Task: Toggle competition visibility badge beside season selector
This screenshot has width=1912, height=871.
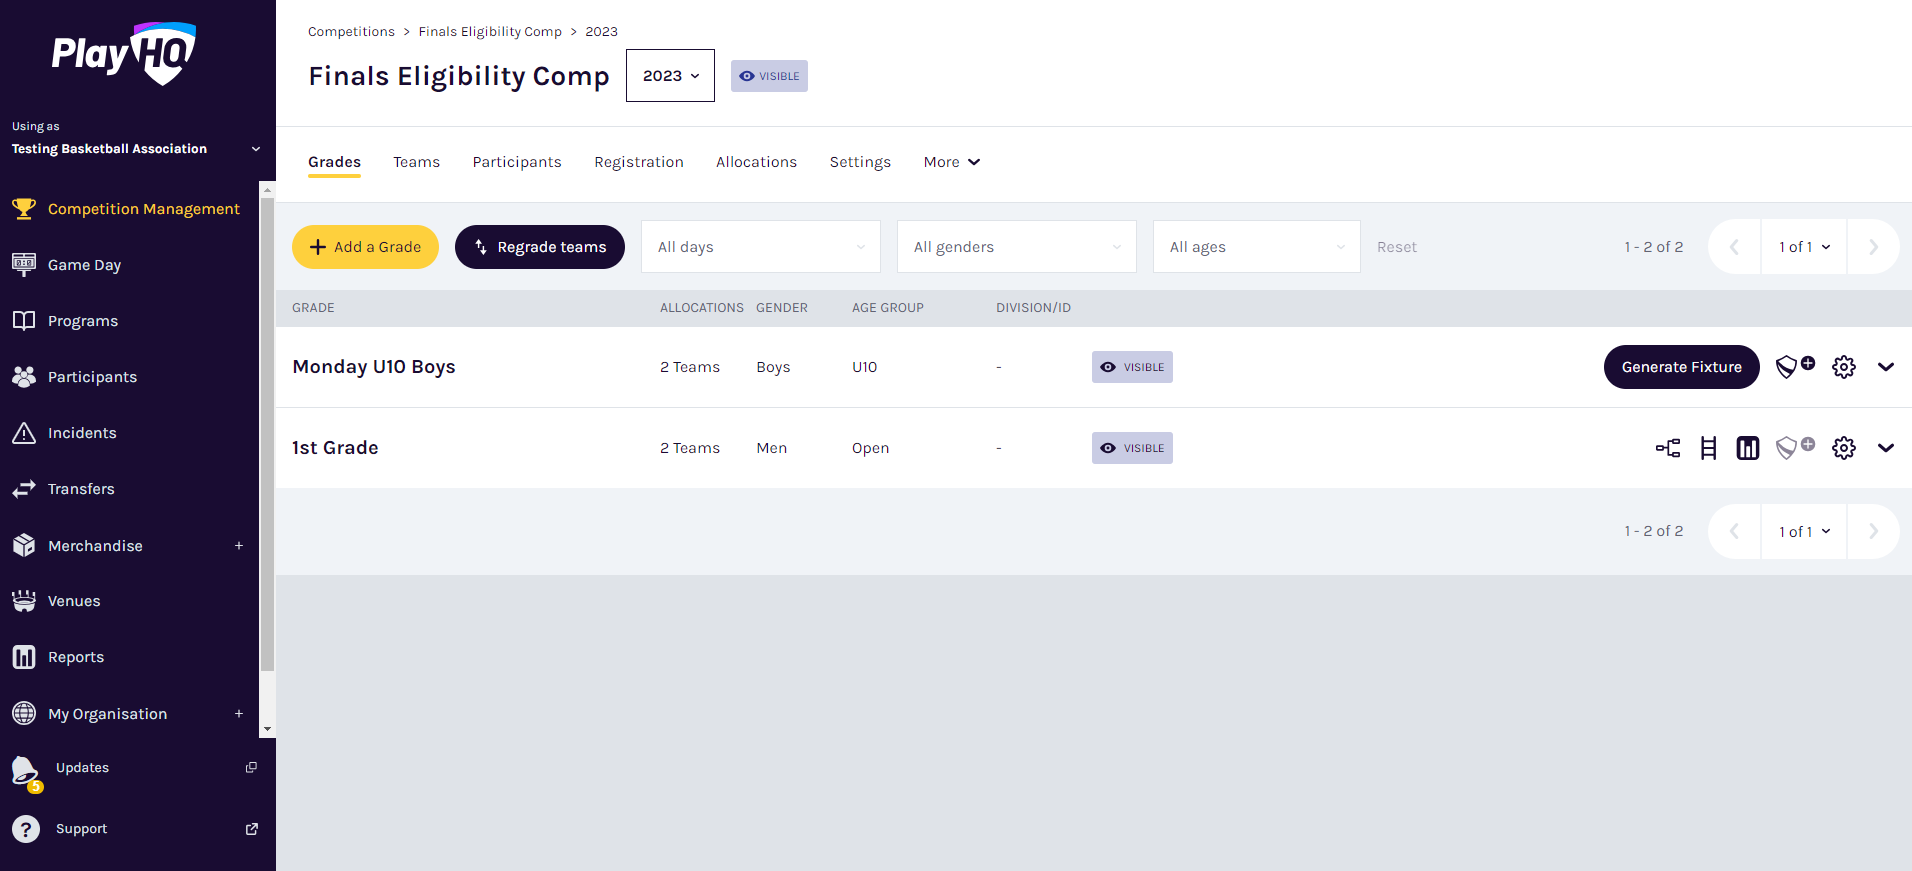Action: coord(769,76)
